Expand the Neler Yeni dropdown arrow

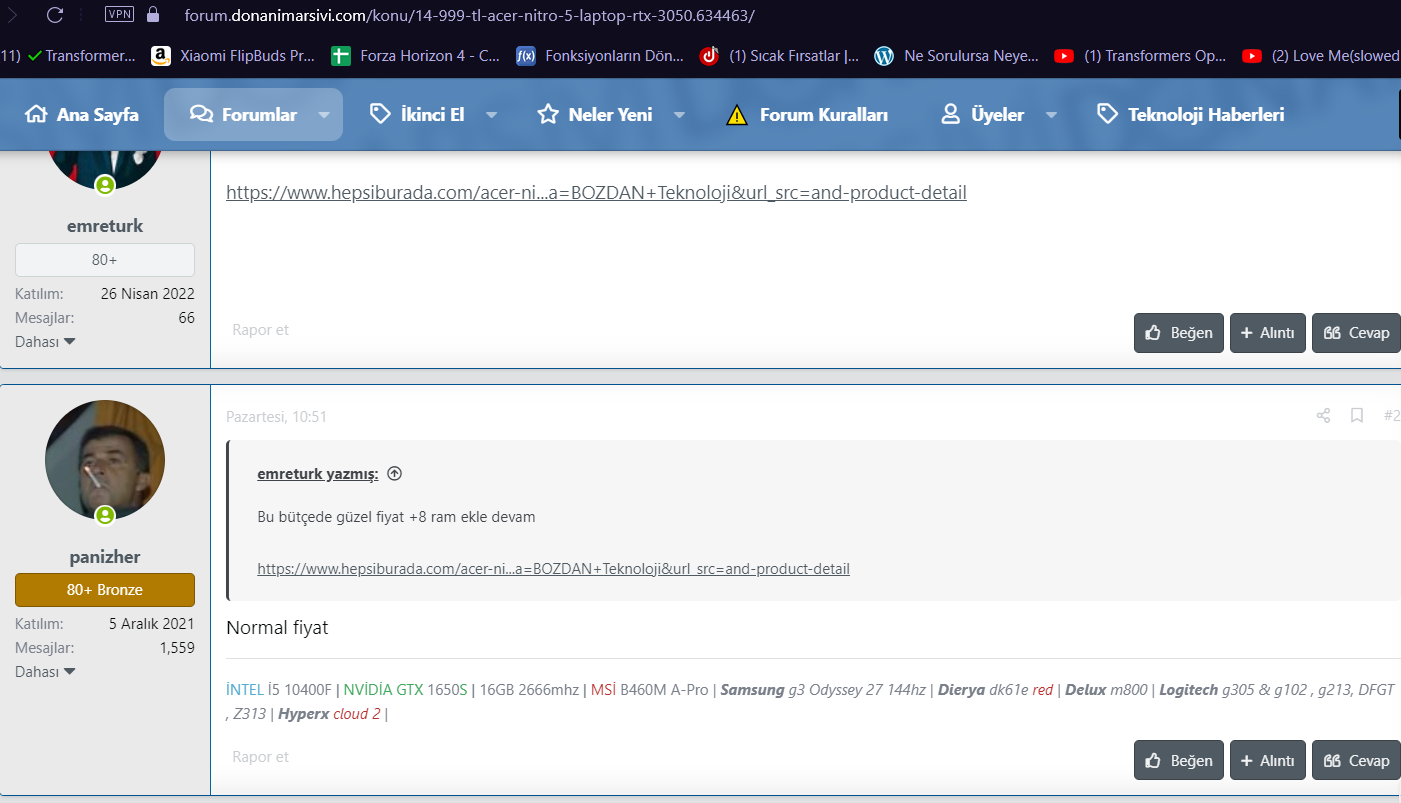[680, 115]
